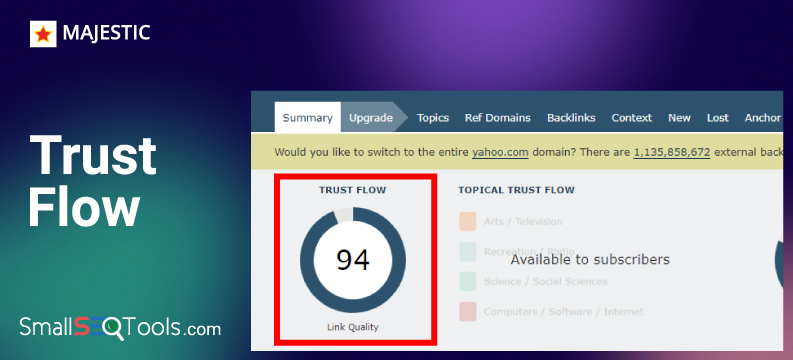
Task: Follow the yahoo.com domain link
Action: [500, 152]
